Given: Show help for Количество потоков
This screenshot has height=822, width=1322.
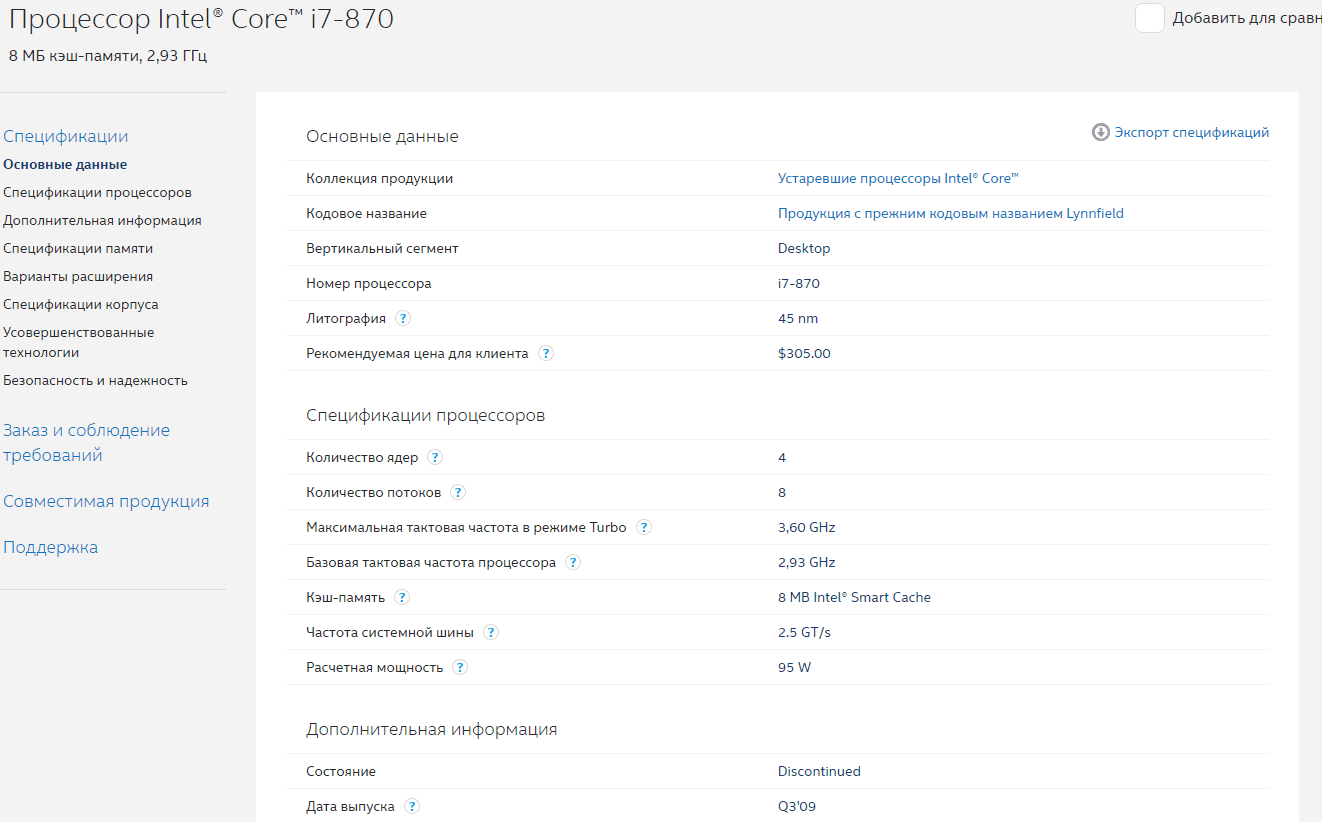Looking at the screenshot, I should point(458,492).
